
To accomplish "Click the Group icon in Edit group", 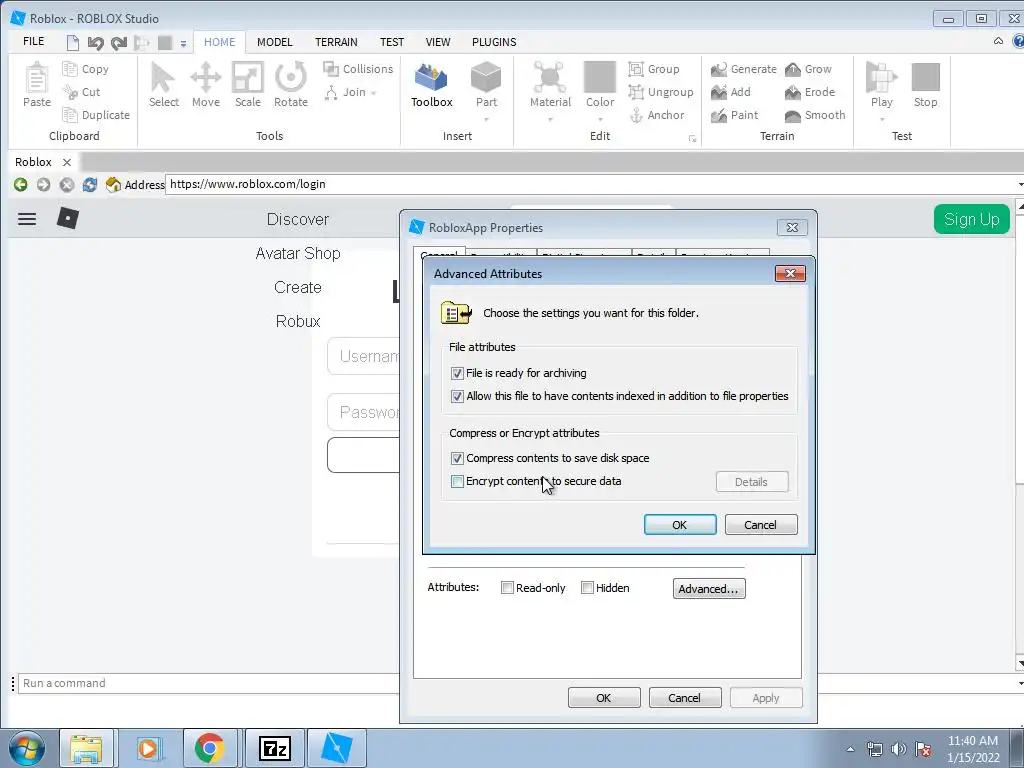I will coord(636,69).
